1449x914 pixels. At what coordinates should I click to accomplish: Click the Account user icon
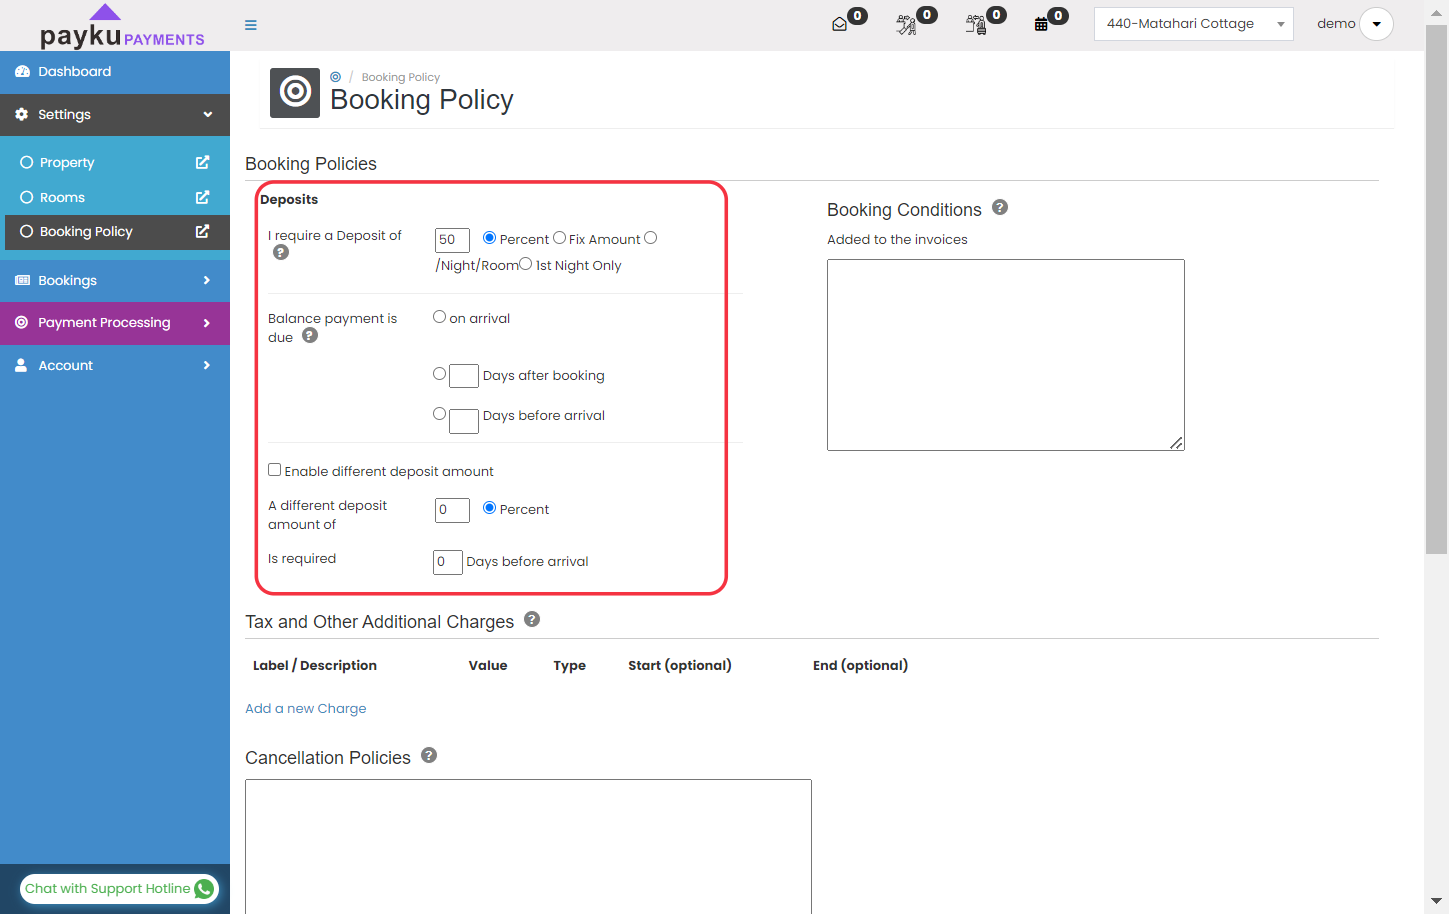[x=21, y=366]
